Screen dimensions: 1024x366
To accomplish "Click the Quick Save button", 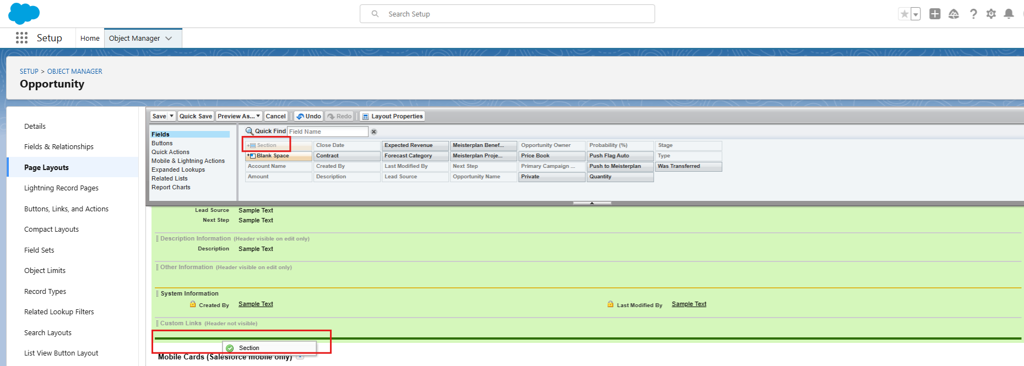I will click(196, 116).
